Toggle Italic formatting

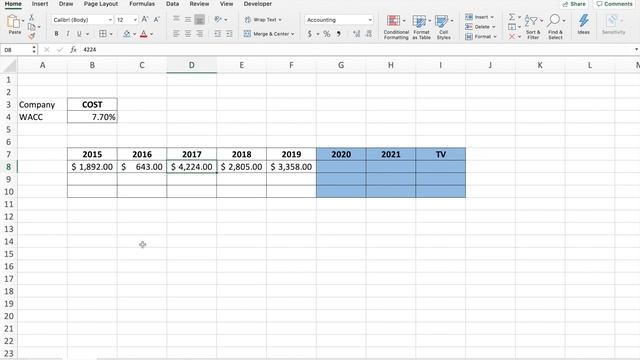68,34
